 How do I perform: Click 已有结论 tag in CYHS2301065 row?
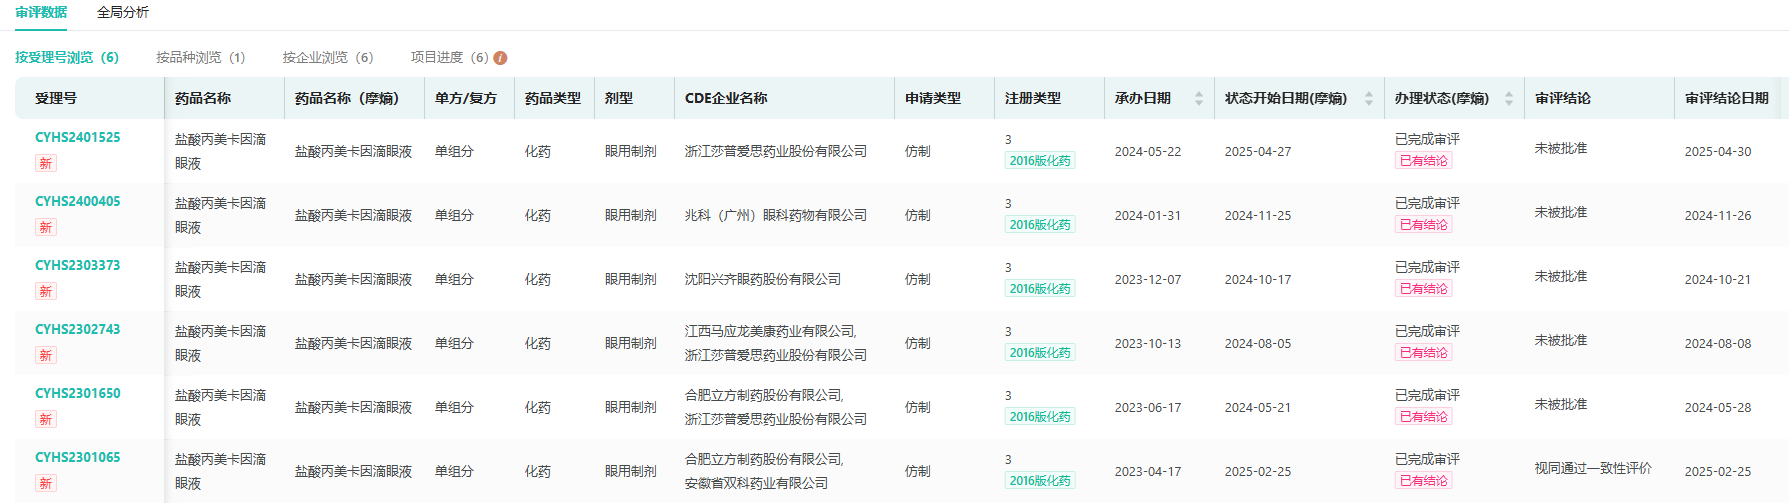(x=1424, y=481)
